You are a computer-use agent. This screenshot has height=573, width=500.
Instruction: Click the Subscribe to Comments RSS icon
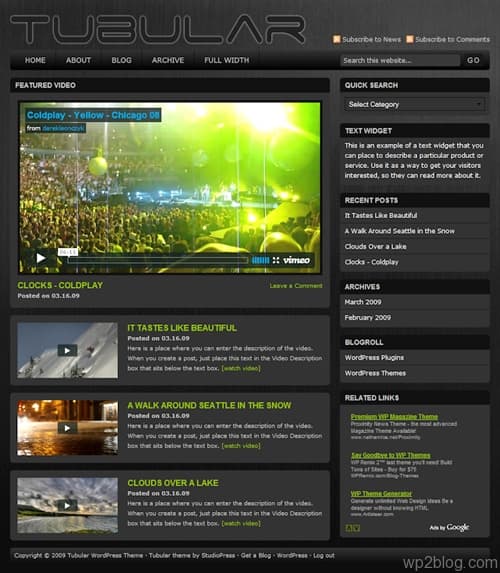tap(410, 39)
